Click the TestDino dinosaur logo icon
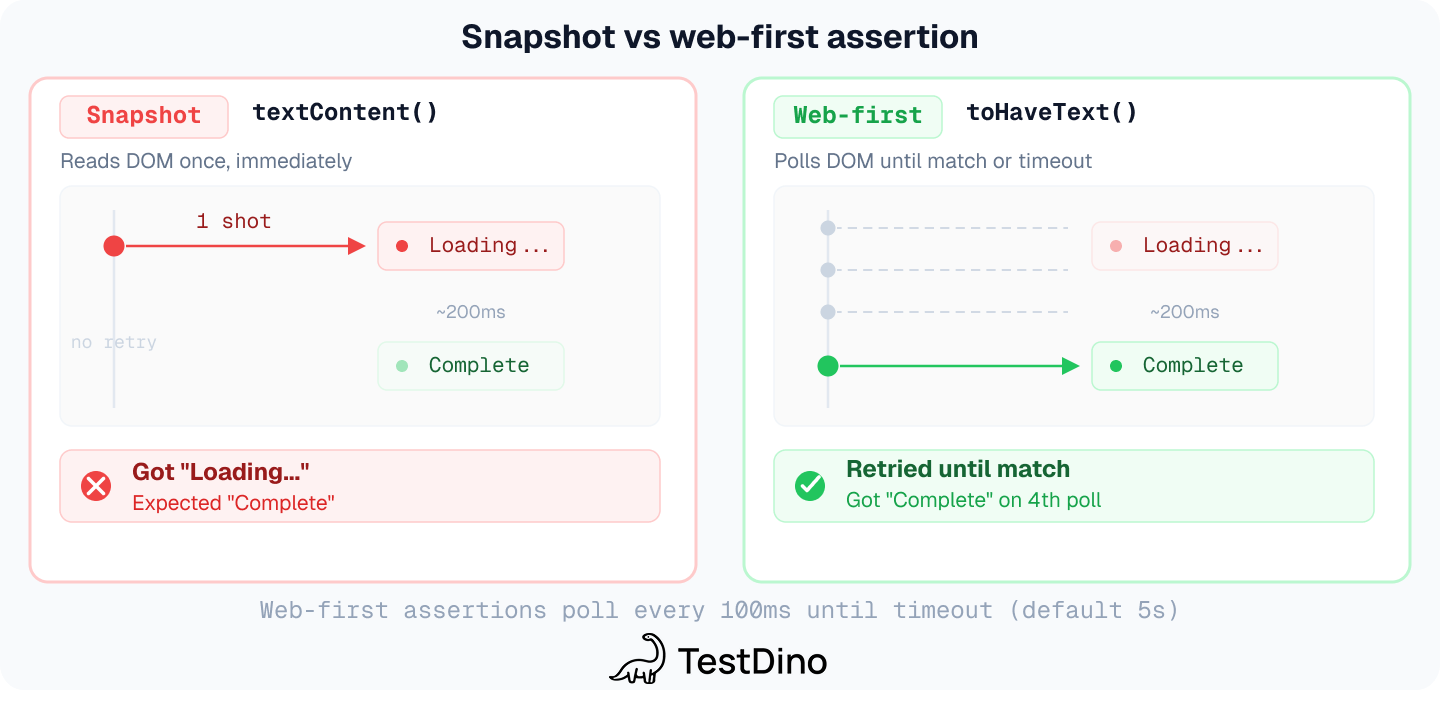The height and width of the screenshot is (702, 1440). pyautogui.click(x=638, y=659)
